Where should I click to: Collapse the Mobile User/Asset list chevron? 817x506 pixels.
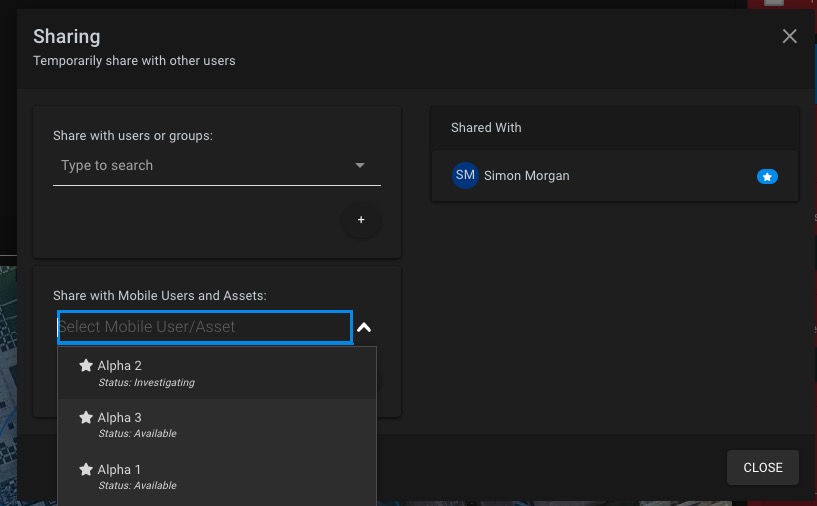point(364,327)
